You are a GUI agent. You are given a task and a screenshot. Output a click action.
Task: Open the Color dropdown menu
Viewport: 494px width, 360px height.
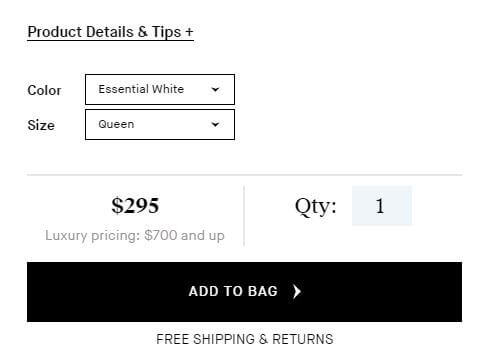[x=160, y=89]
